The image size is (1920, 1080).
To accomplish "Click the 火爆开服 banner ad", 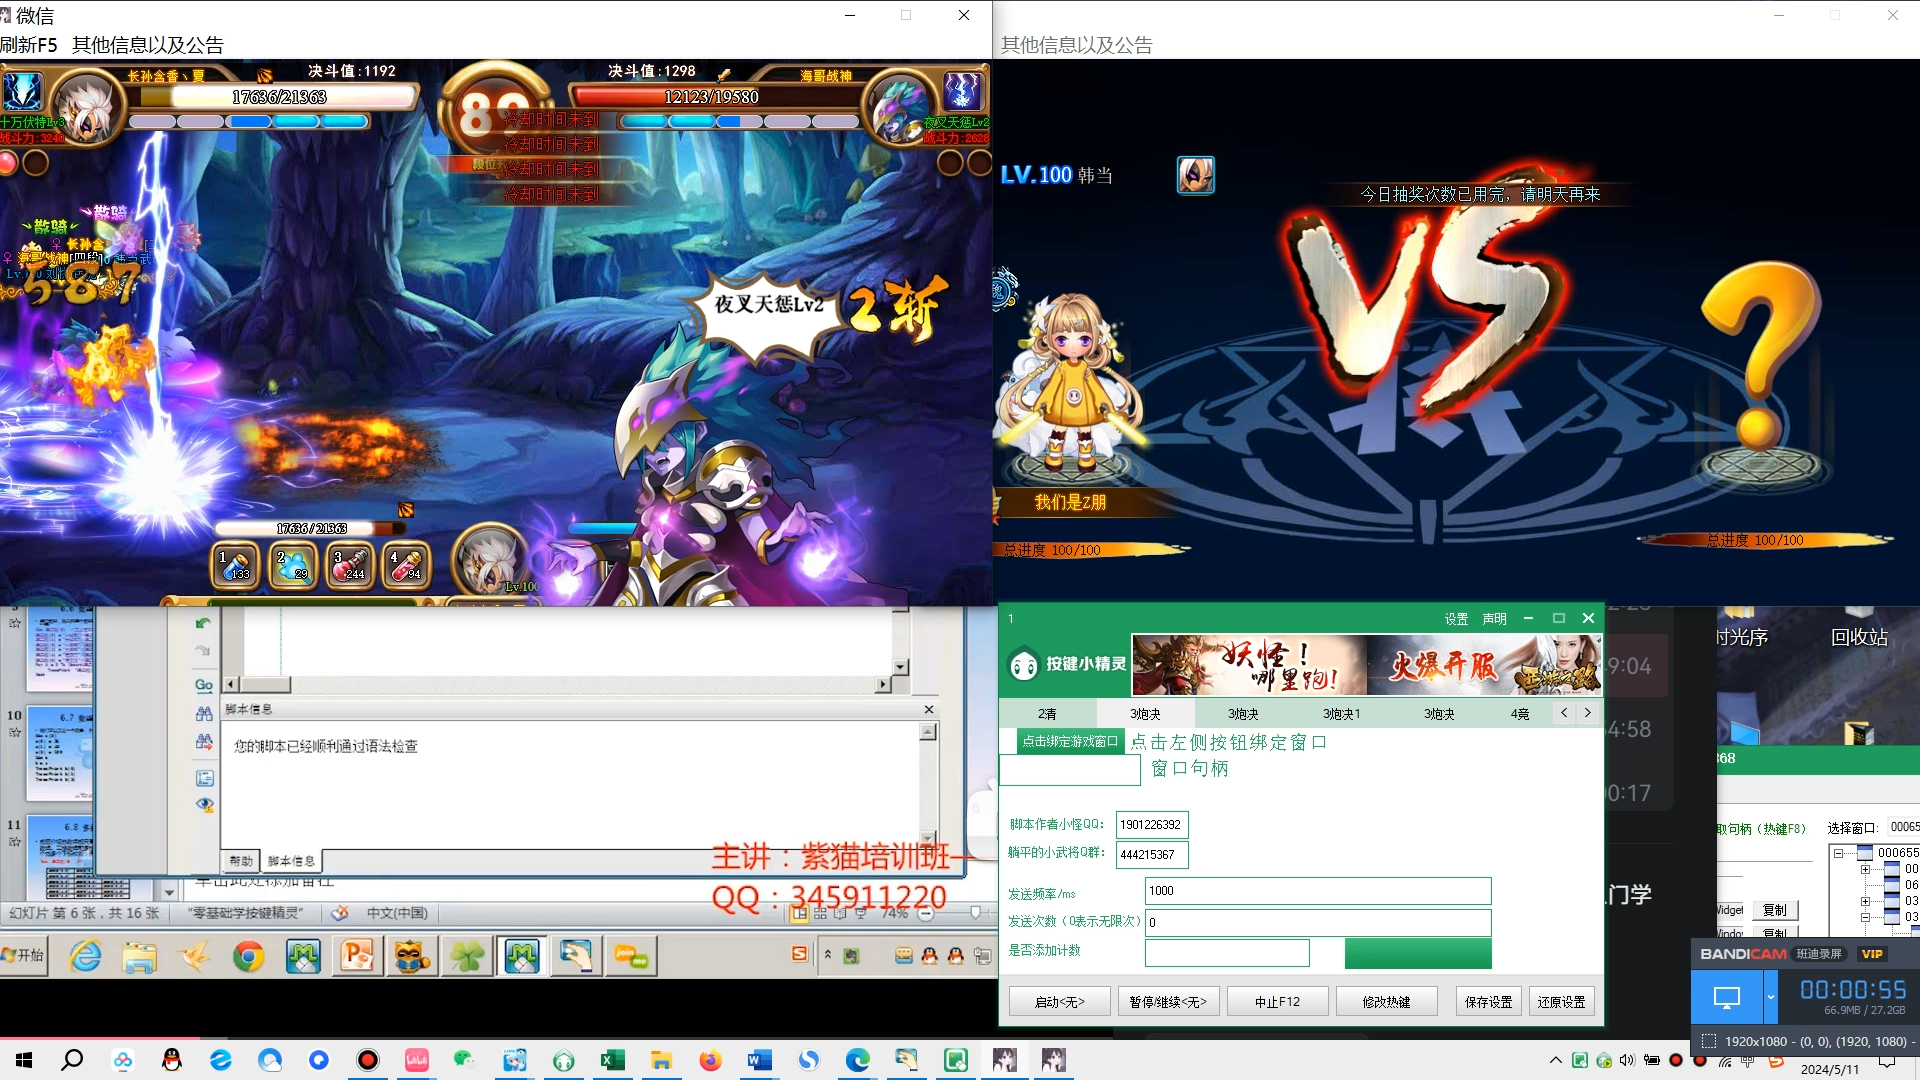I will (1484, 665).
